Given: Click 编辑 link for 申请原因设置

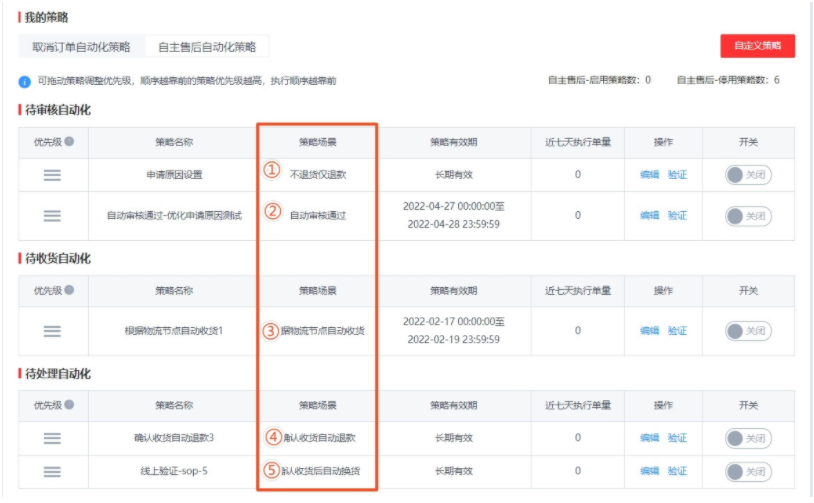Looking at the screenshot, I should coord(649,174).
